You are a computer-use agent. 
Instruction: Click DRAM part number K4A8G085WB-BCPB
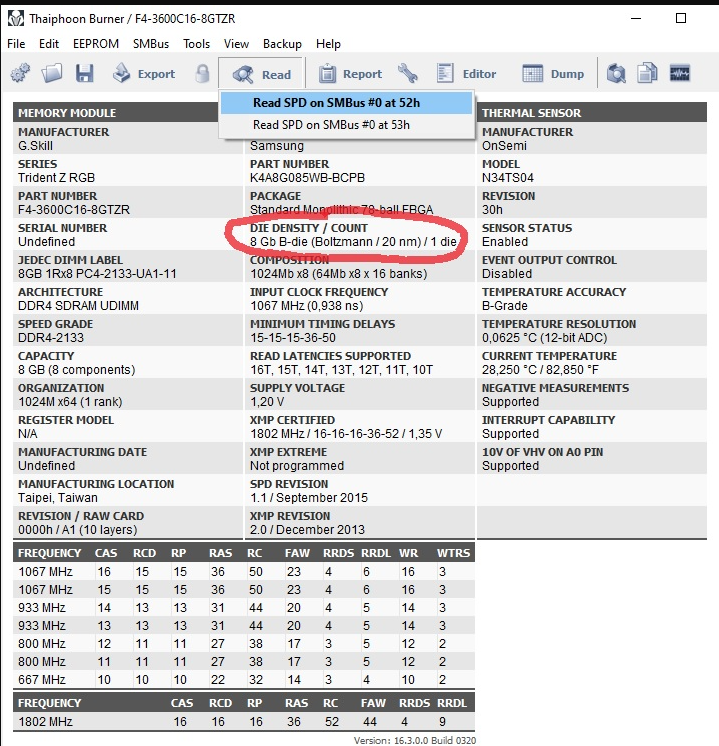[307, 178]
